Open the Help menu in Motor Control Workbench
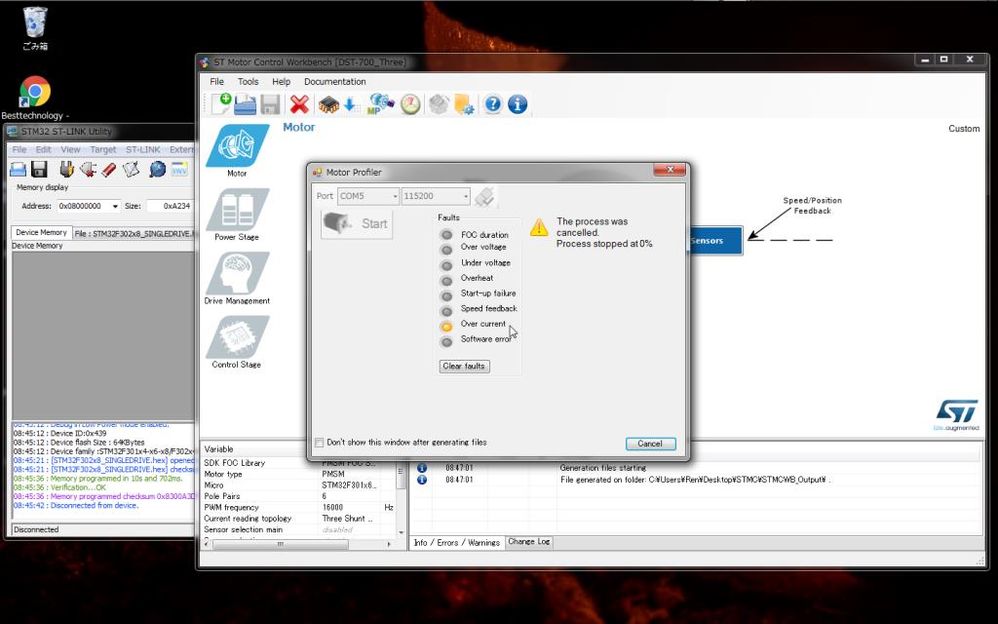998x624 pixels. click(281, 82)
